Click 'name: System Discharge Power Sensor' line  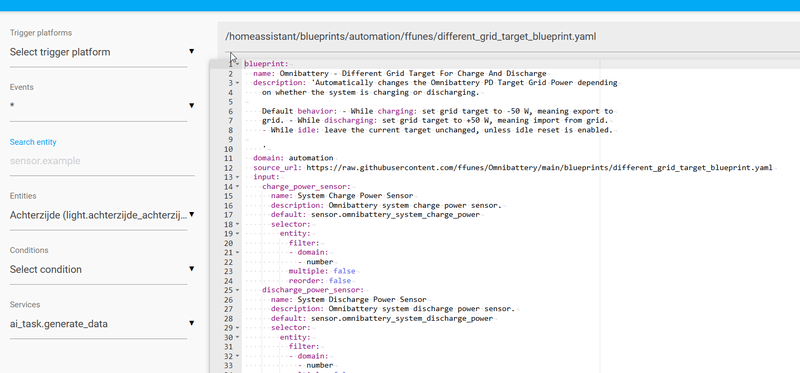click(349, 300)
